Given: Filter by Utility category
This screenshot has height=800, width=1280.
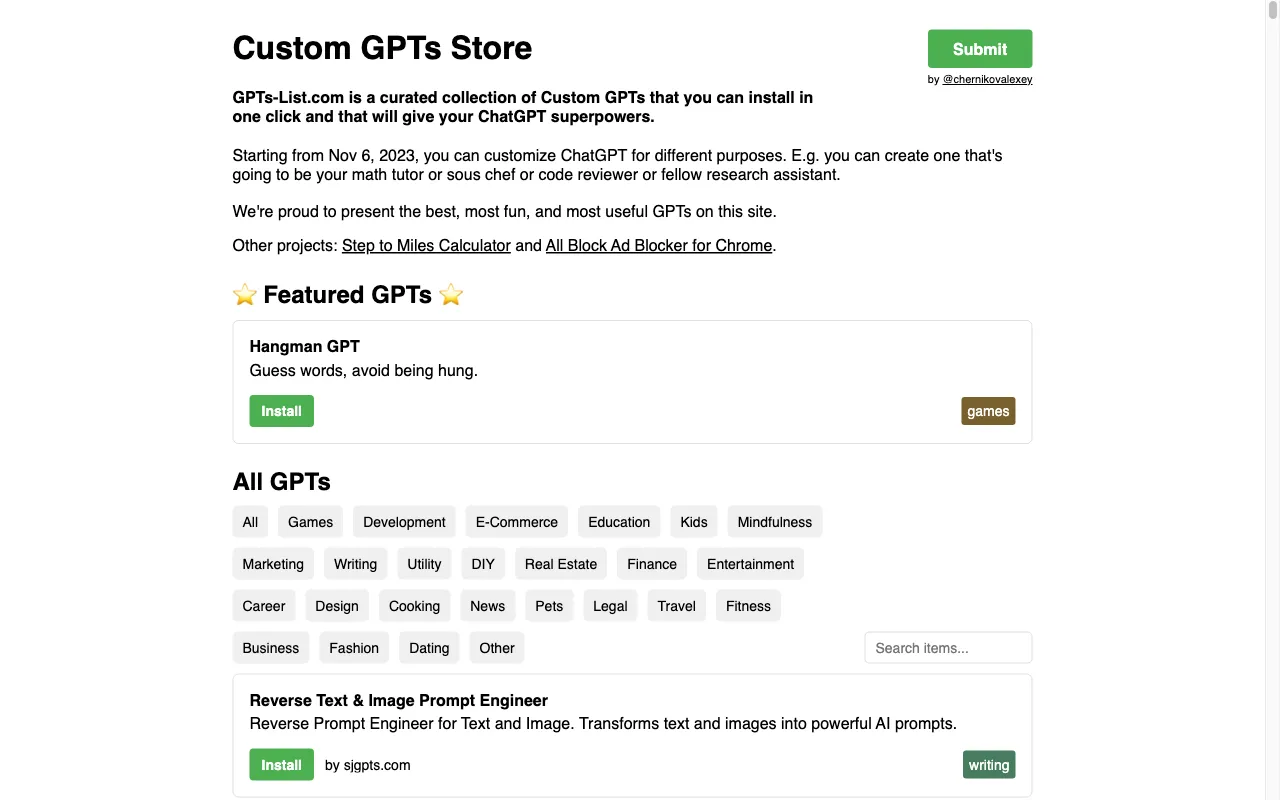Looking at the screenshot, I should tap(424, 564).
